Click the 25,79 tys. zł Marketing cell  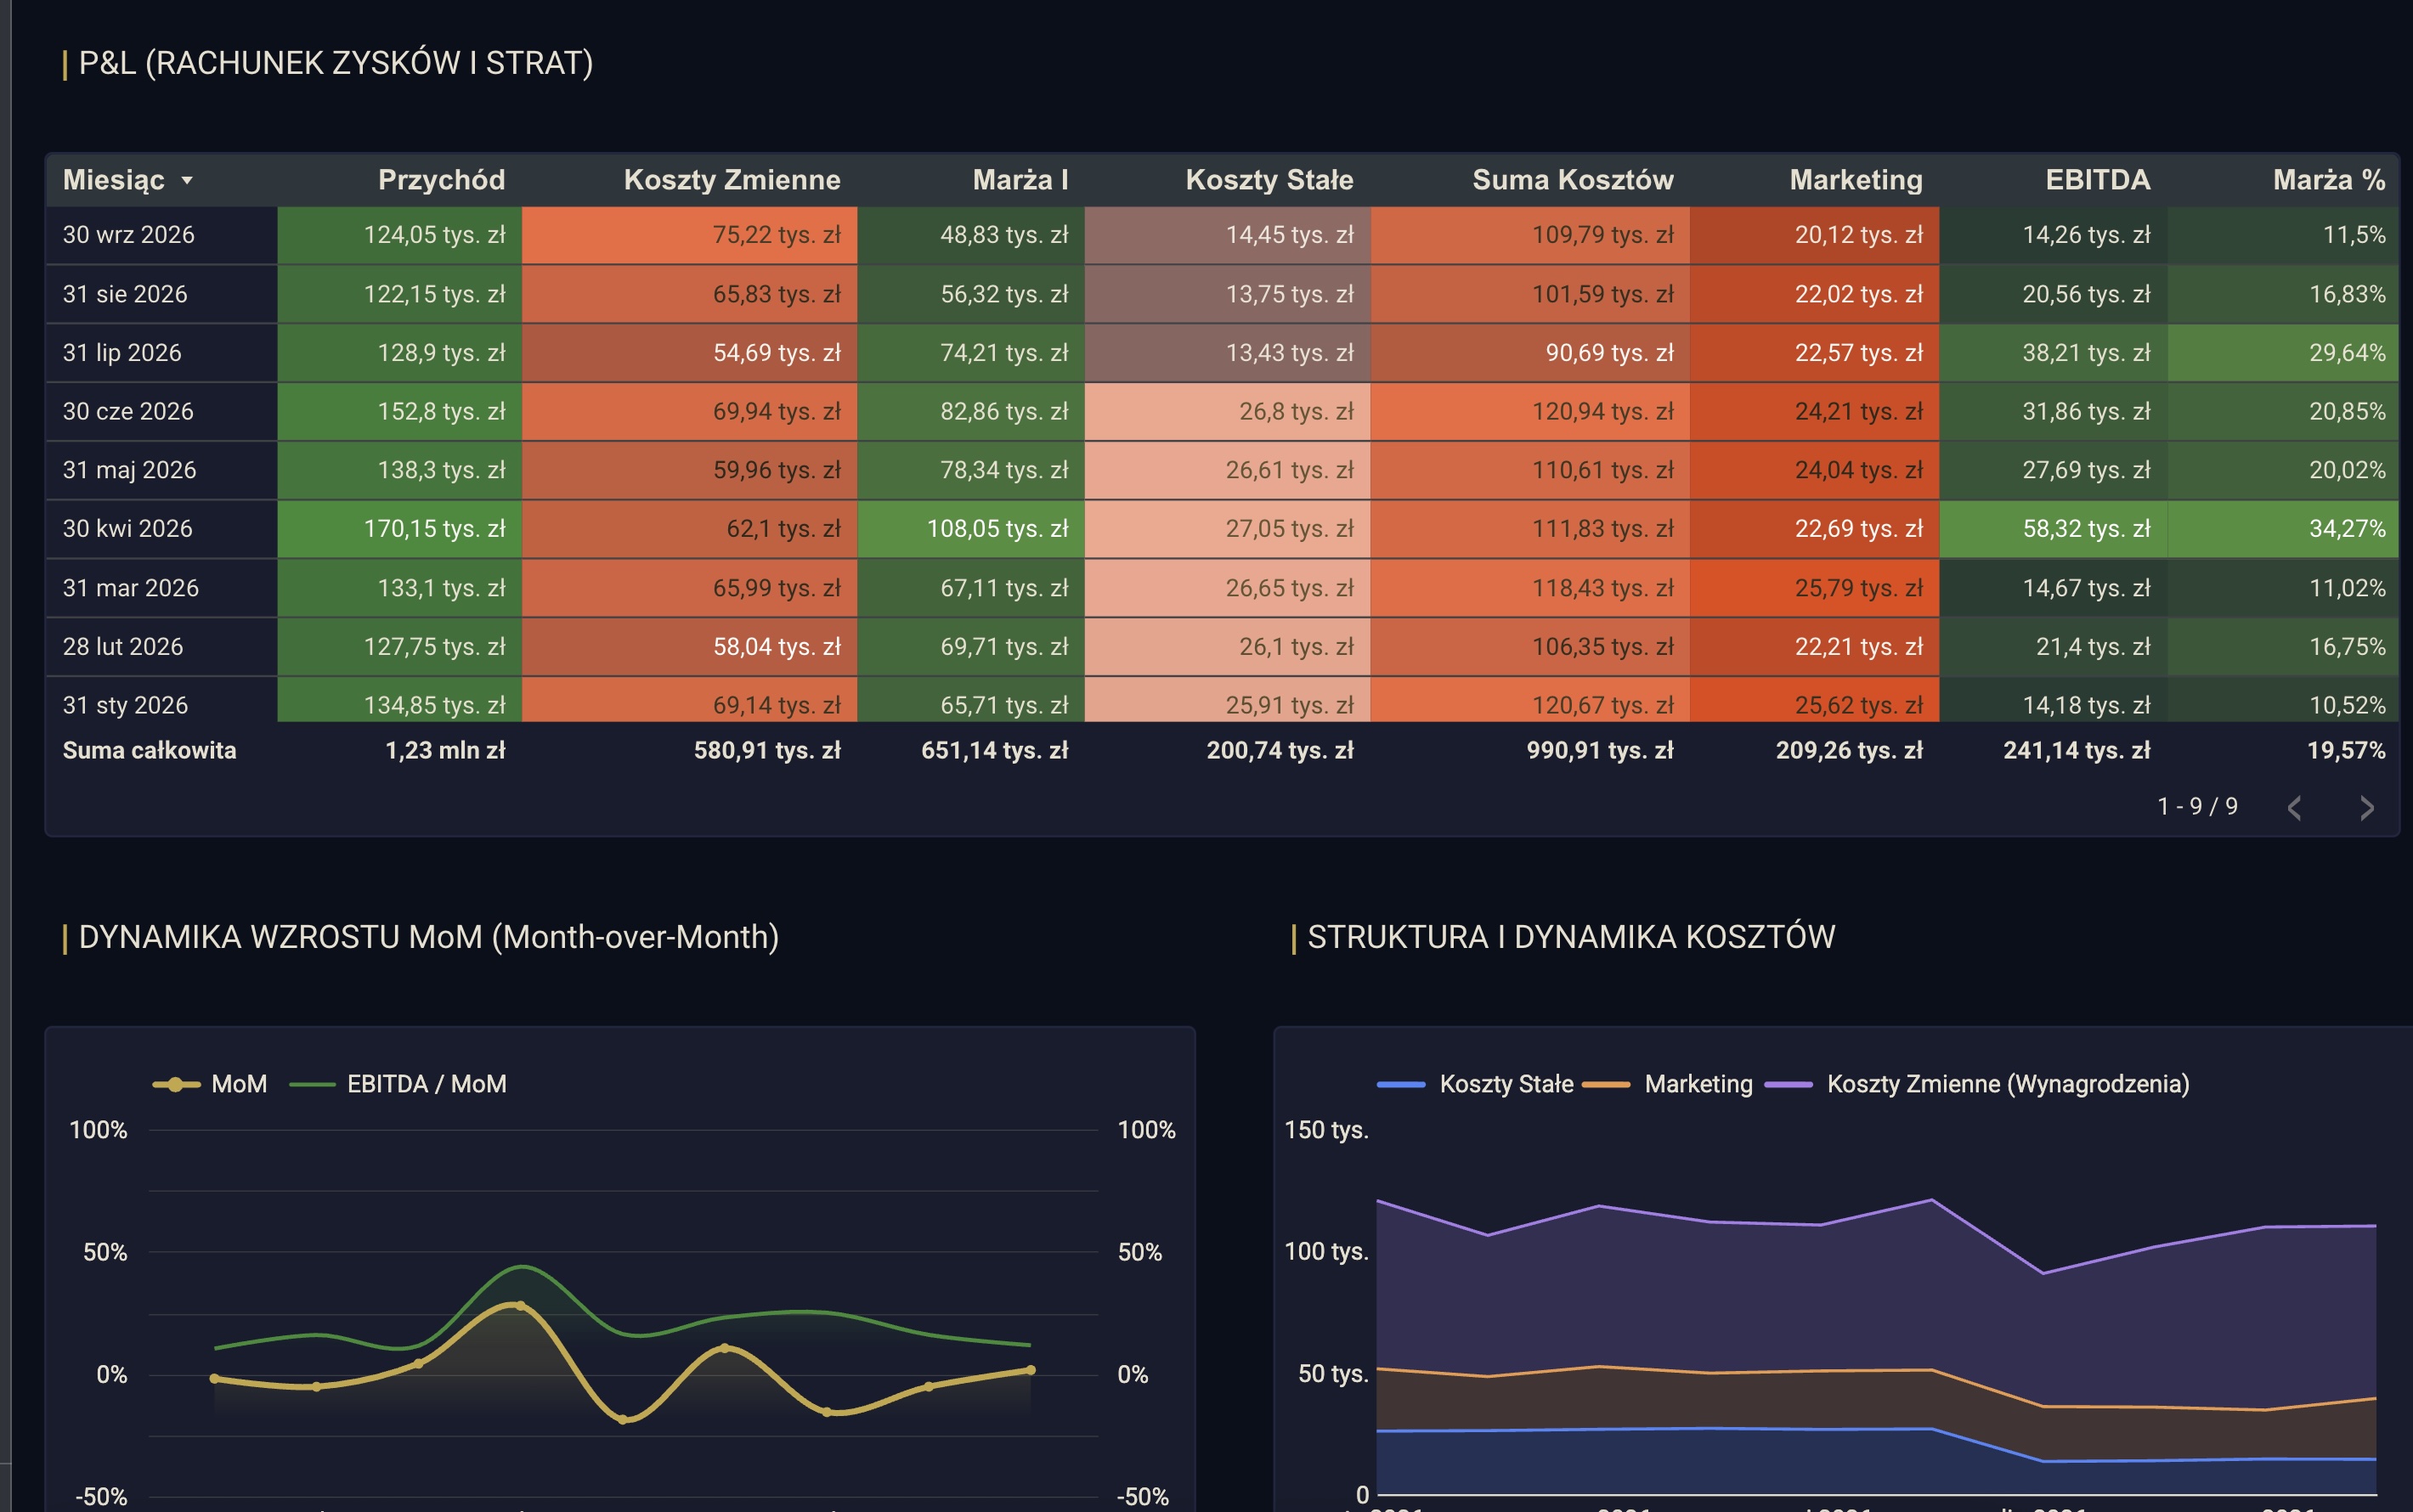(x=1815, y=588)
